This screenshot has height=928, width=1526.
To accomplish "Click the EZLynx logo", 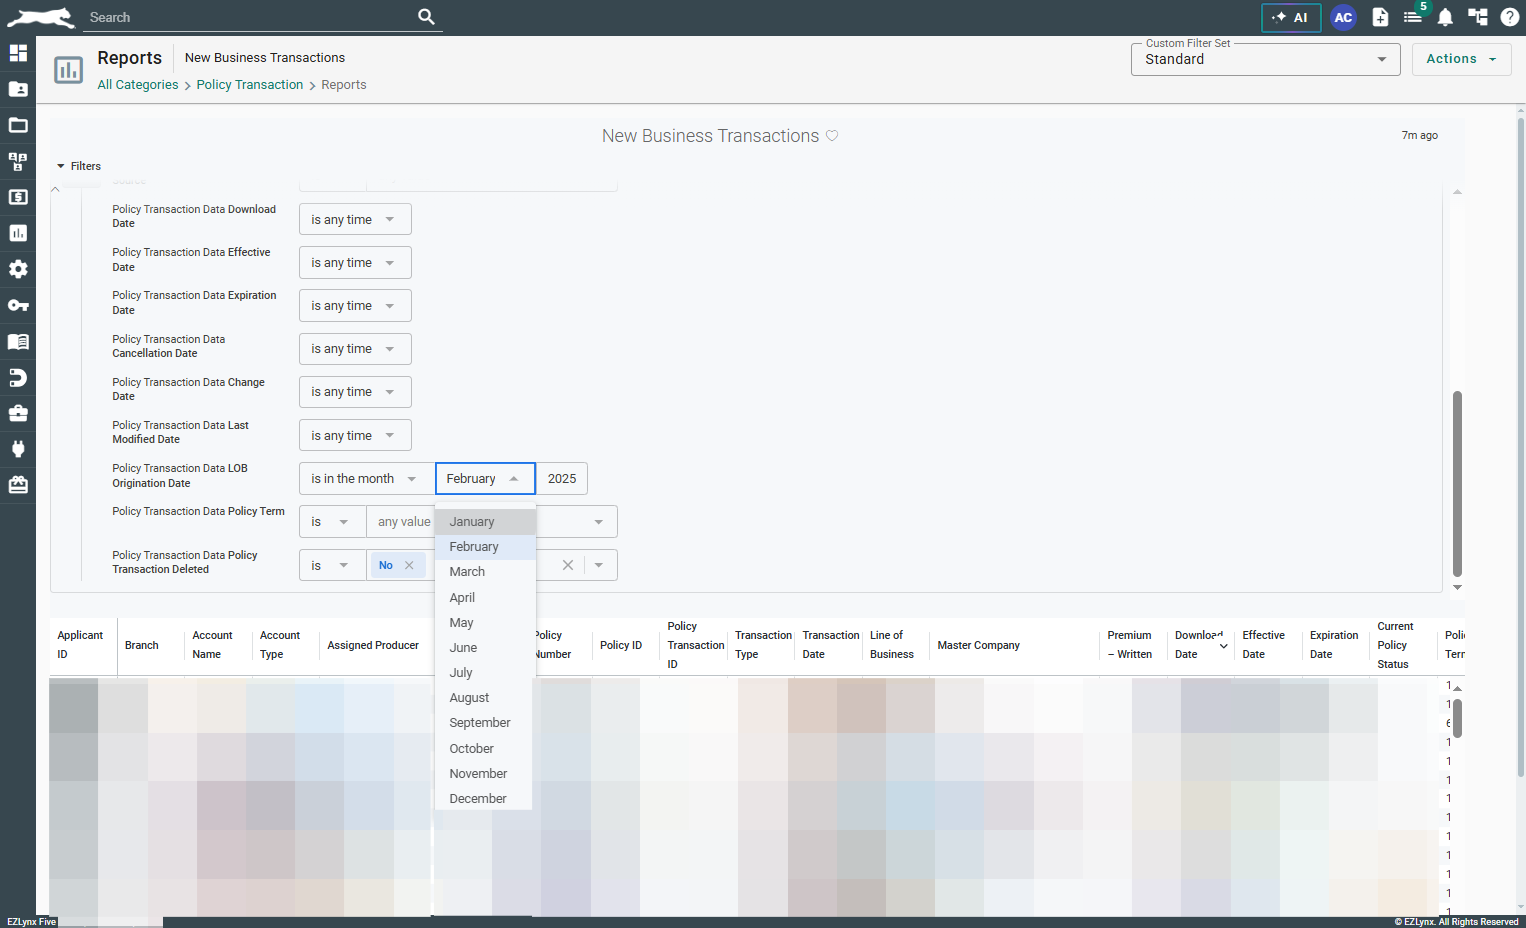I will click(41, 17).
